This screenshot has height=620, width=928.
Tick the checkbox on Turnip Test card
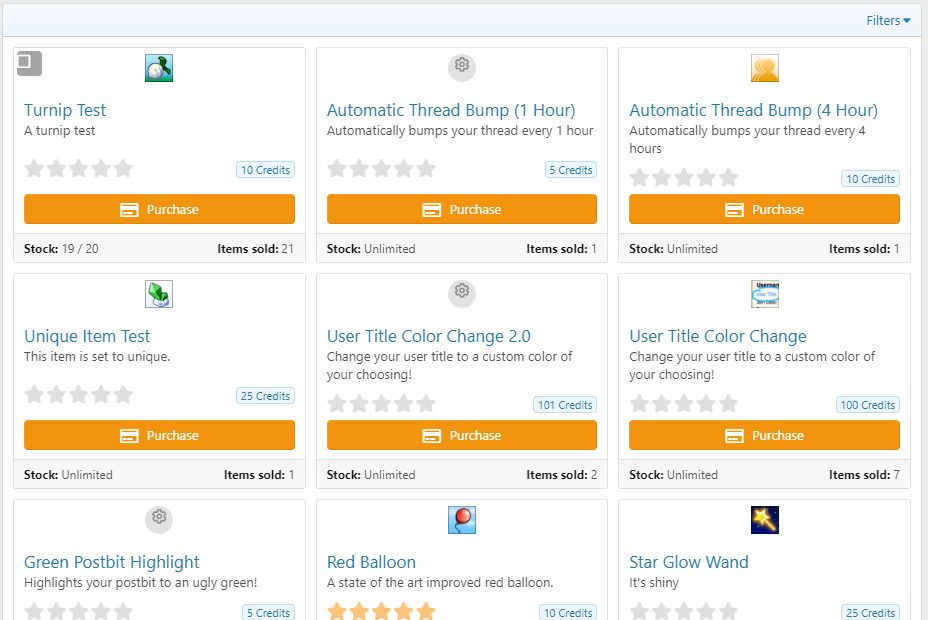pyautogui.click(x=29, y=63)
